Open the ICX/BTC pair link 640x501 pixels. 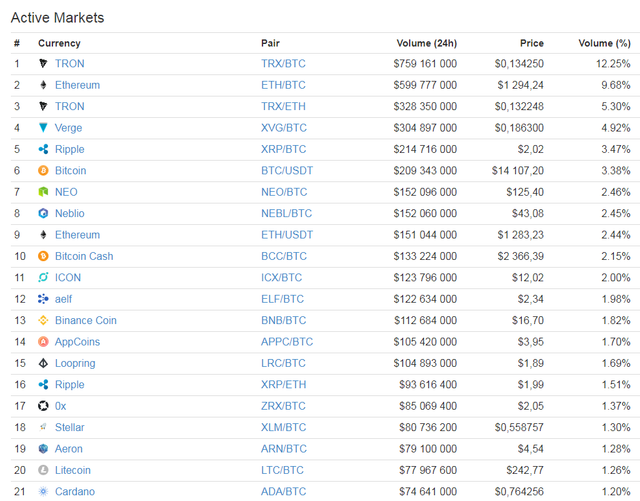pos(282,278)
